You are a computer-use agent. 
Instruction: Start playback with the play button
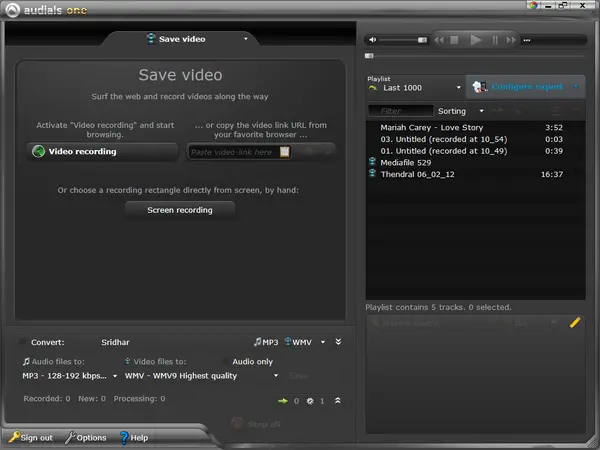click(x=476, y=40)
